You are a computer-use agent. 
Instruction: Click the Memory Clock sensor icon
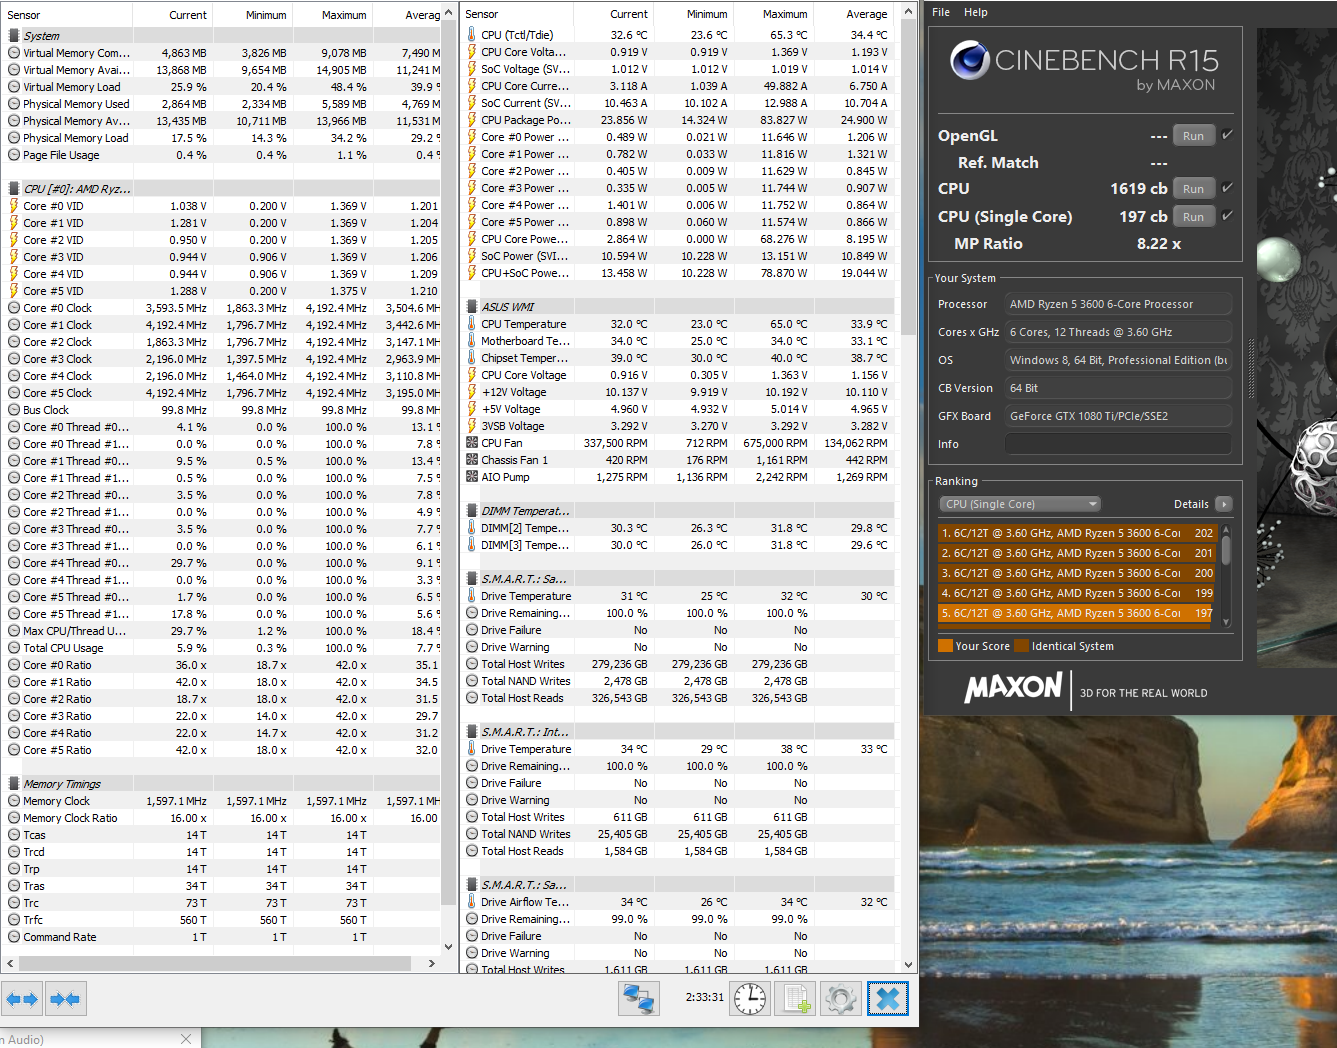tap(14, 801)
